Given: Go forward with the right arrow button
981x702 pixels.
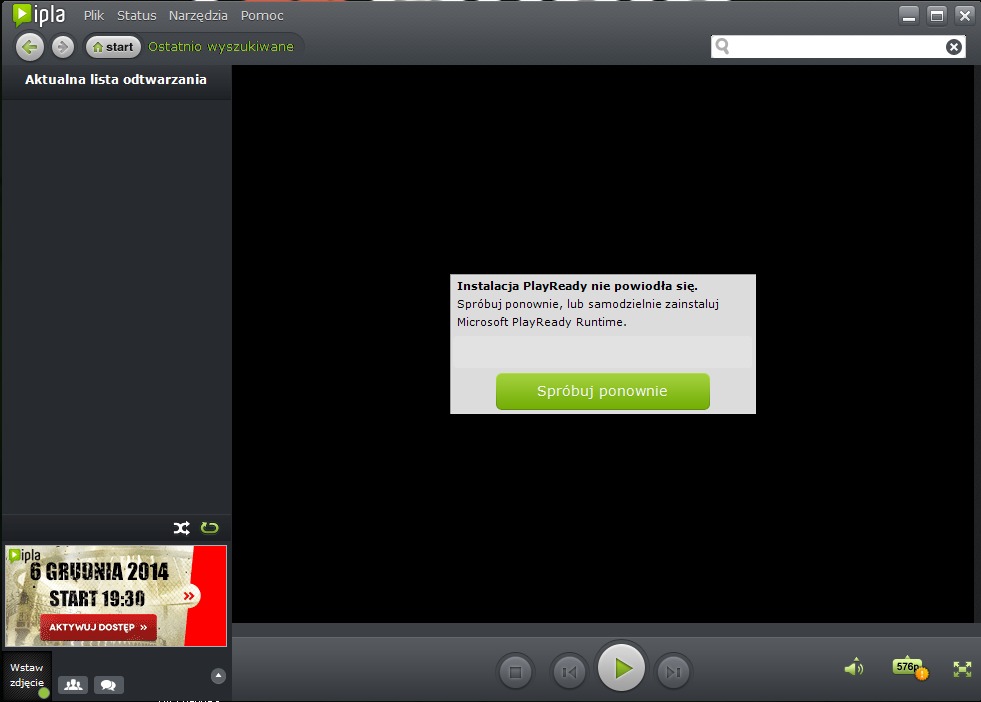Looking at the screenshot, I should click(x=63, y=47).
